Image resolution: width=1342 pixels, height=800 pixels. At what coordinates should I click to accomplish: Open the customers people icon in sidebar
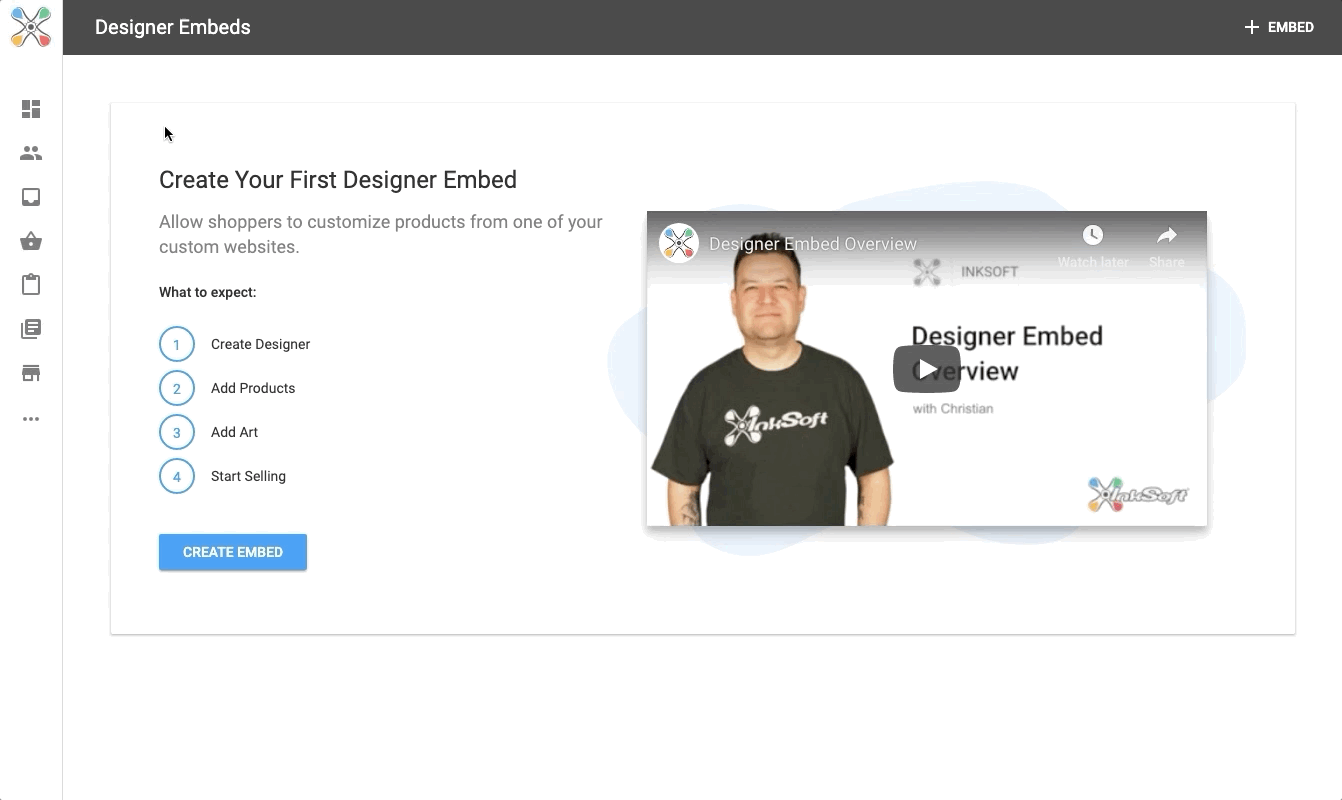click(31, 153)
